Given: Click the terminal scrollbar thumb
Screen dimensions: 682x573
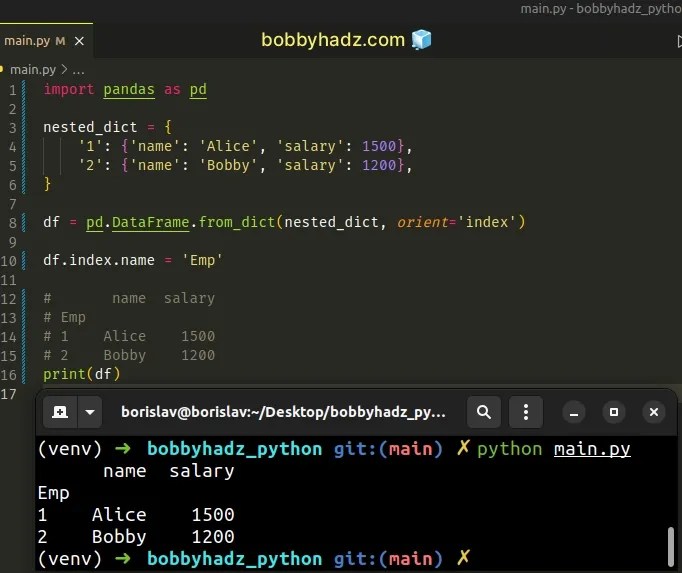Looking at the screenshot, I should point(671,546).
